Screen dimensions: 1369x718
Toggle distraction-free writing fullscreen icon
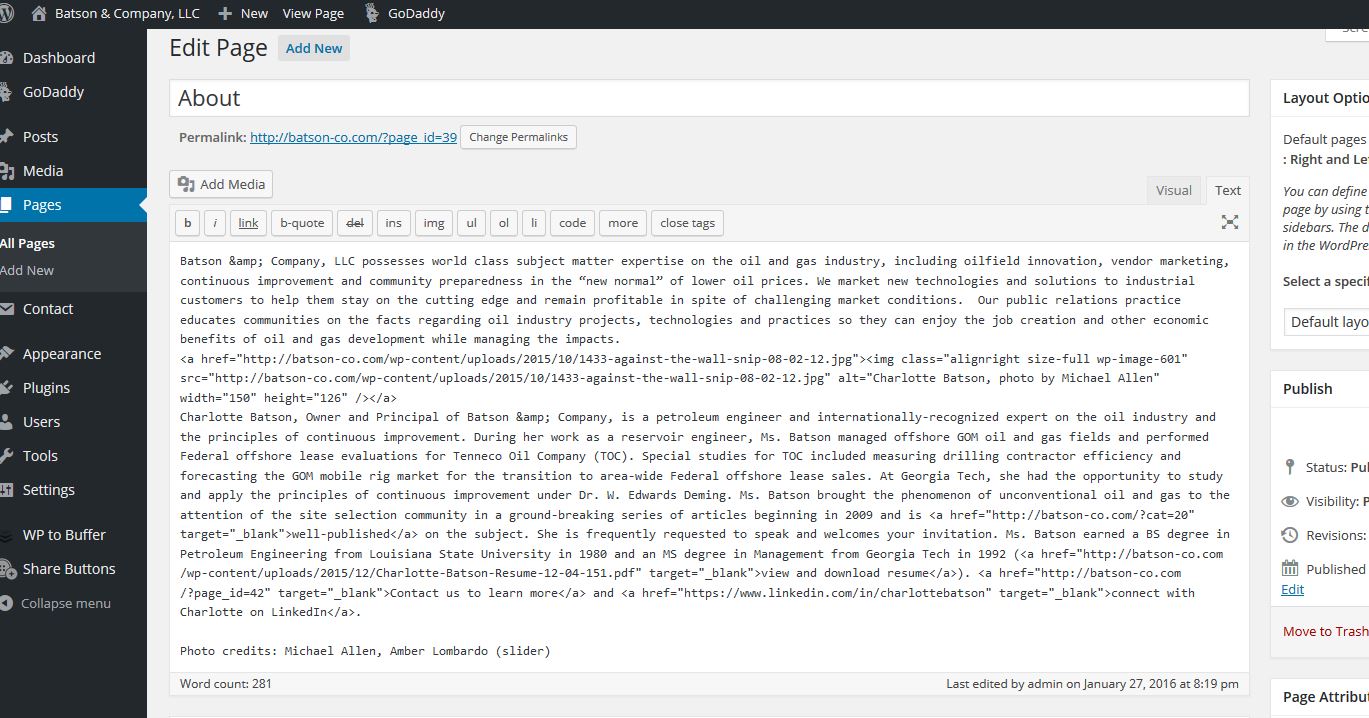[x=1230, y=222]
